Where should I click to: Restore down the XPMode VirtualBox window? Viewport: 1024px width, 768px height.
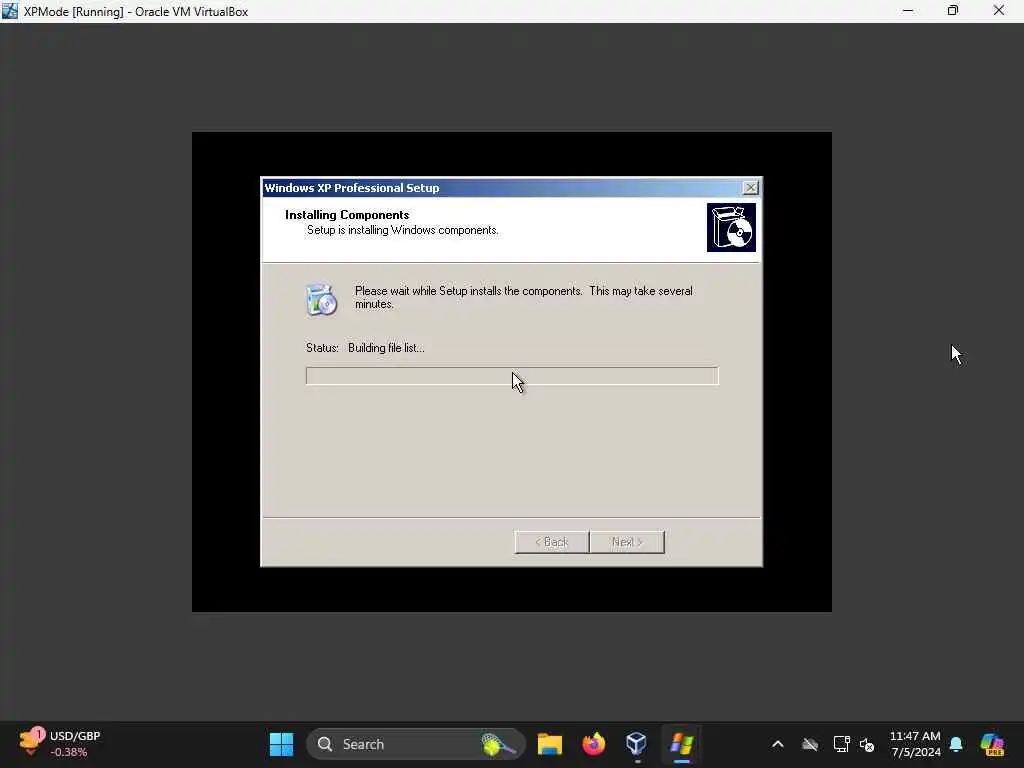point(953,11)
